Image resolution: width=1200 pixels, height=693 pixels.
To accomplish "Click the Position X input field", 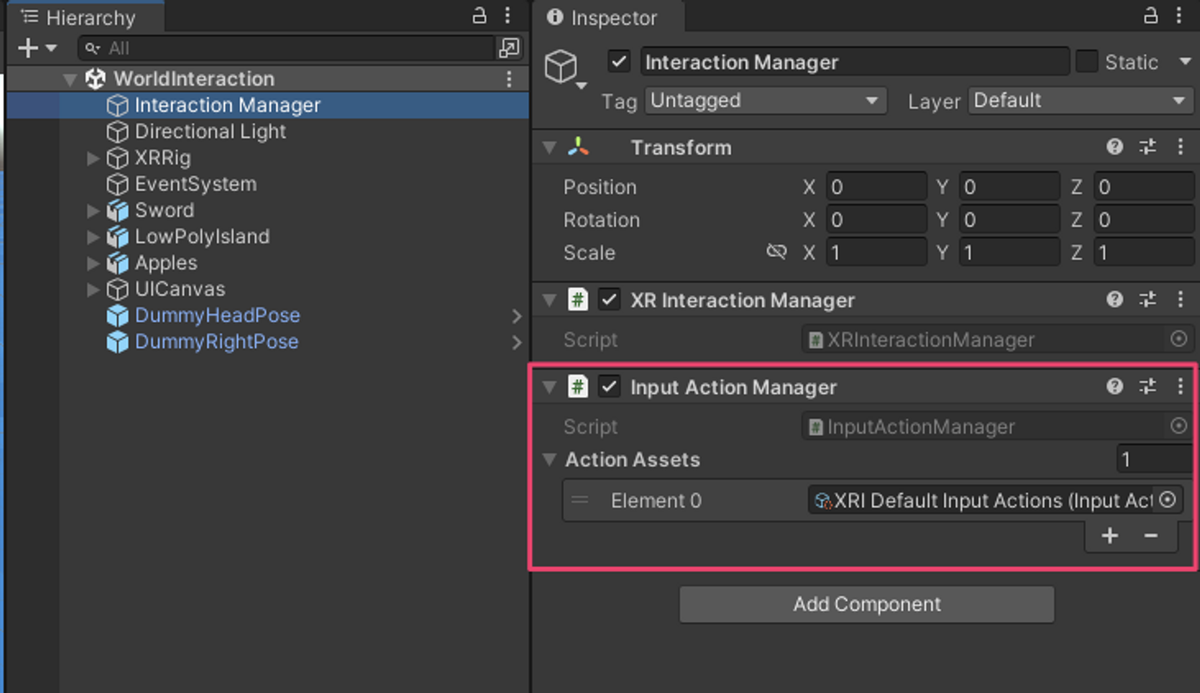I will pos(876,187).
